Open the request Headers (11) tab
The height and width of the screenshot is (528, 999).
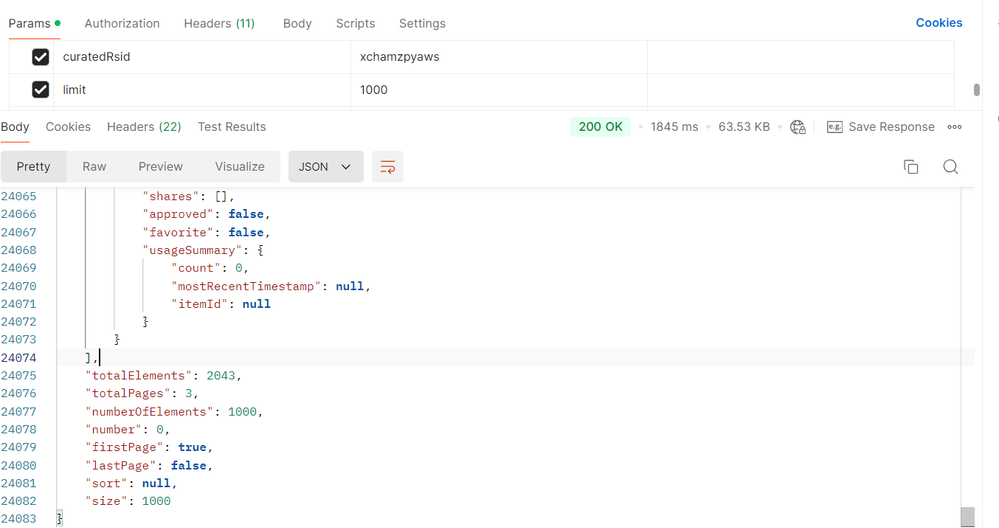point(219,23)
